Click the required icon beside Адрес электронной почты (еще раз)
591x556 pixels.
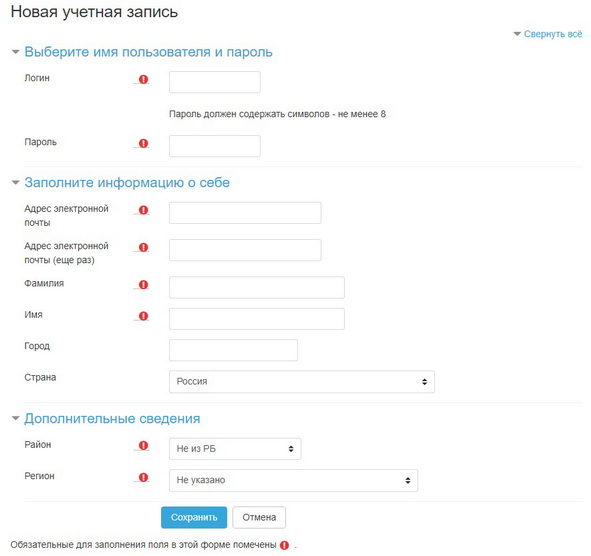click(x=143, y=247)
